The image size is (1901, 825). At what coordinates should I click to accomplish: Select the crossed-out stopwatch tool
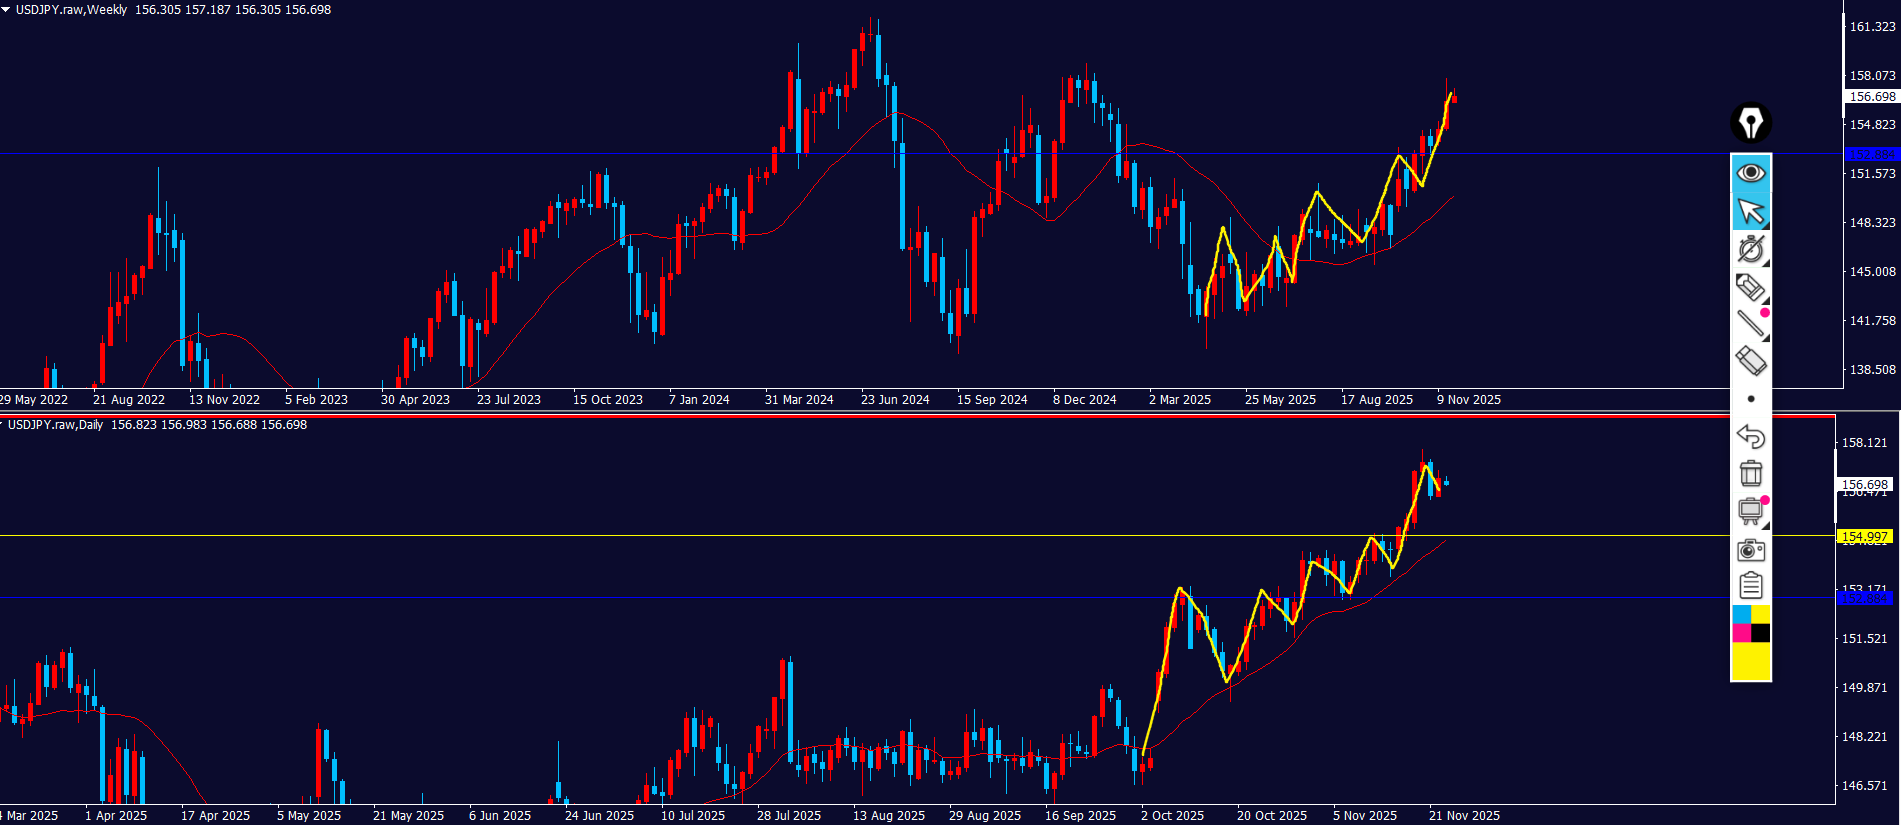click(1750, 249)
